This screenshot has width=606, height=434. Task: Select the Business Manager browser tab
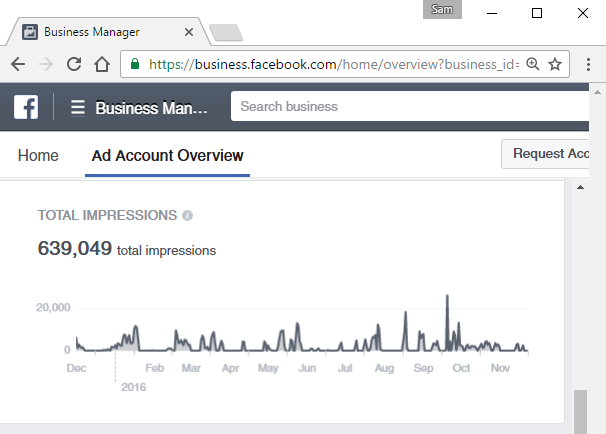[108, 32]
